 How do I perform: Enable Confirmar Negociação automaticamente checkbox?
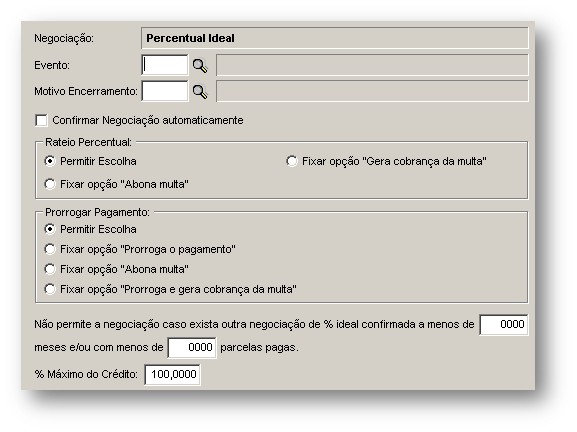pyautogui.click(x=42, y=120)
